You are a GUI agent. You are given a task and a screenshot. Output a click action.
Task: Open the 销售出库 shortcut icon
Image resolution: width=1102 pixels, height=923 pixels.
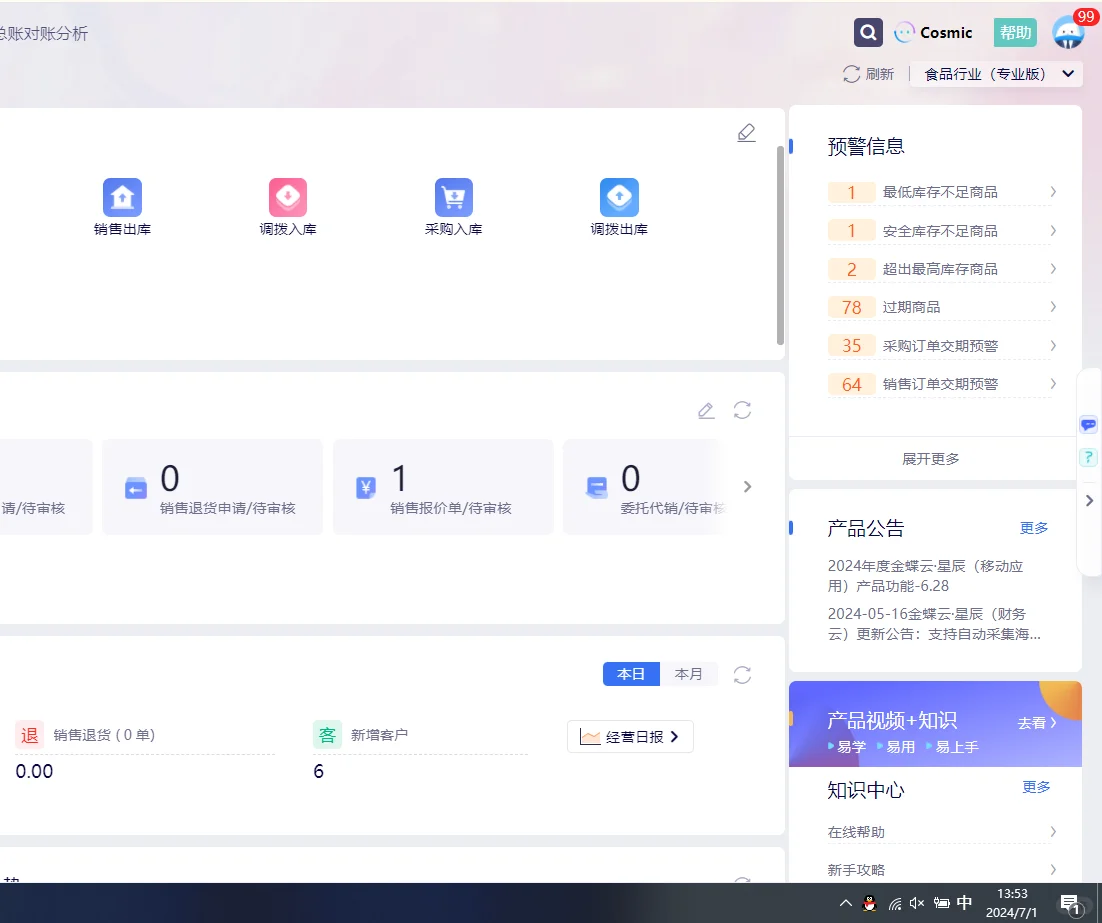[x=122, y=197]
